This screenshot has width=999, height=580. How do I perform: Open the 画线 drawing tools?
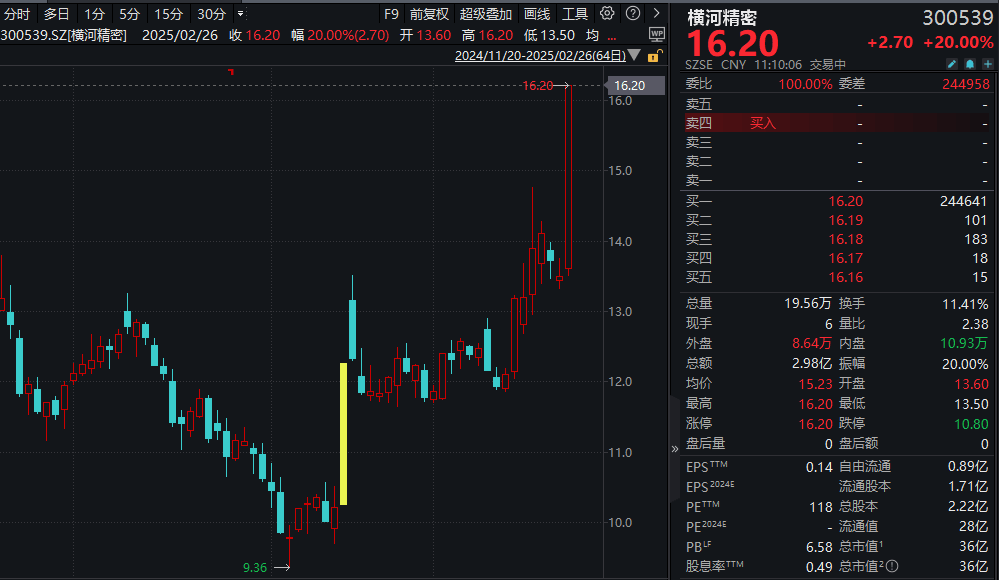536,14
